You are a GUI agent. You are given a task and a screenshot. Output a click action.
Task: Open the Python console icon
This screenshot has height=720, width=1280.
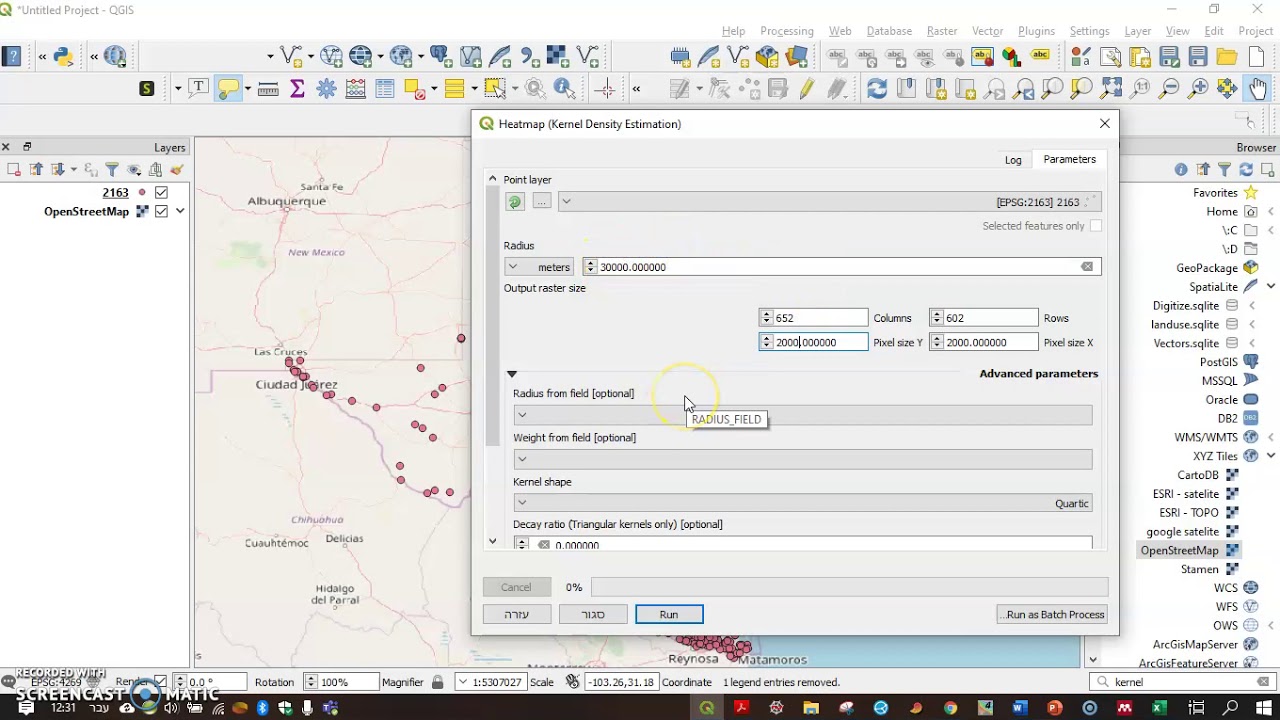63,57
